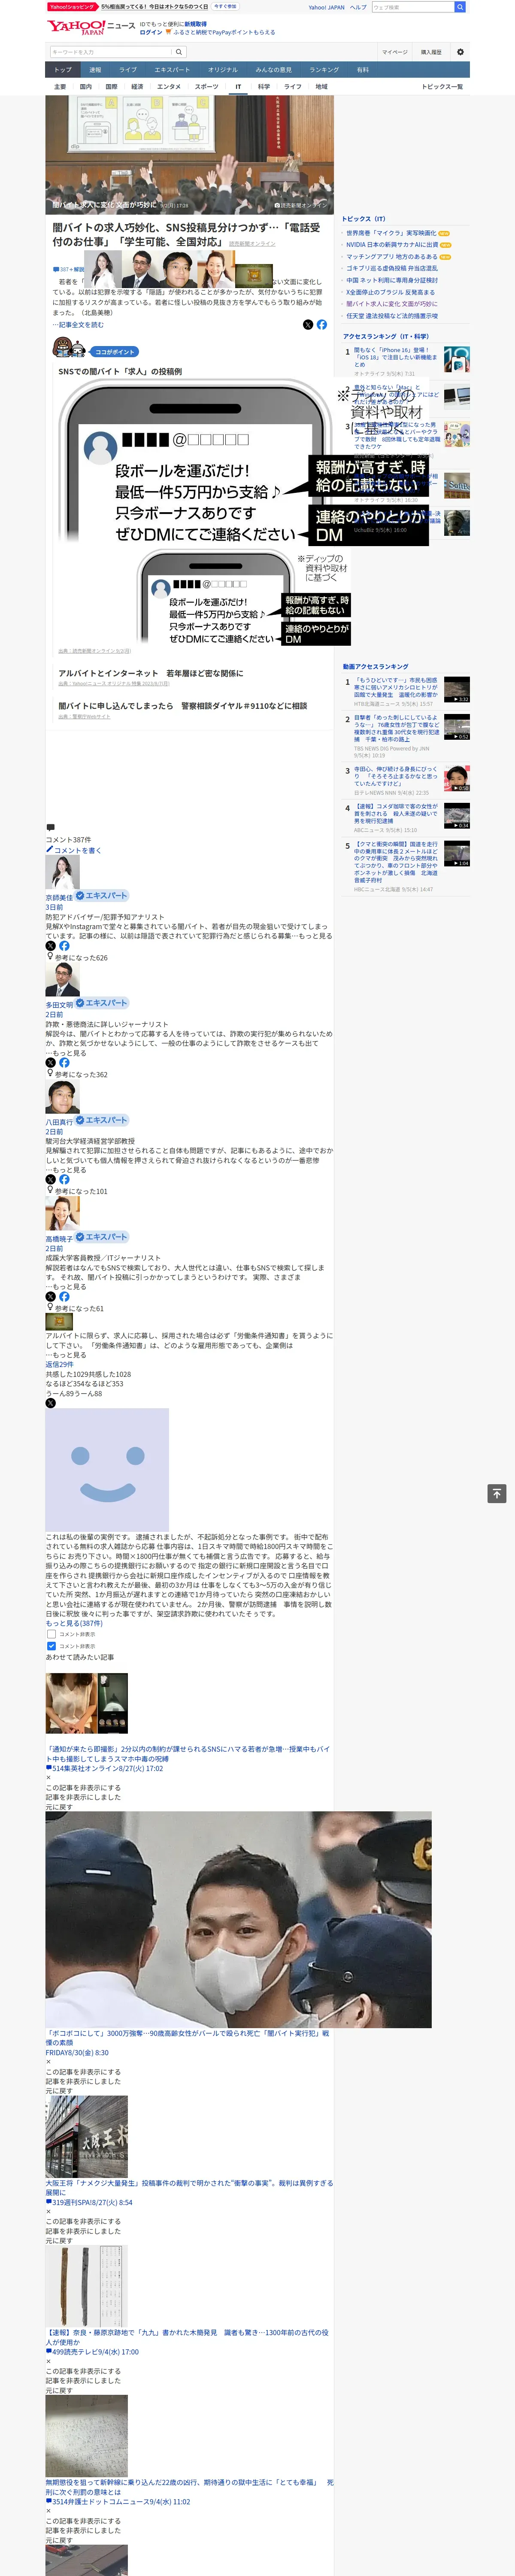
Task: Expand 高橋暁子's comment with もっと見る
Action: pyautogui.click(x=69, y=1287)
